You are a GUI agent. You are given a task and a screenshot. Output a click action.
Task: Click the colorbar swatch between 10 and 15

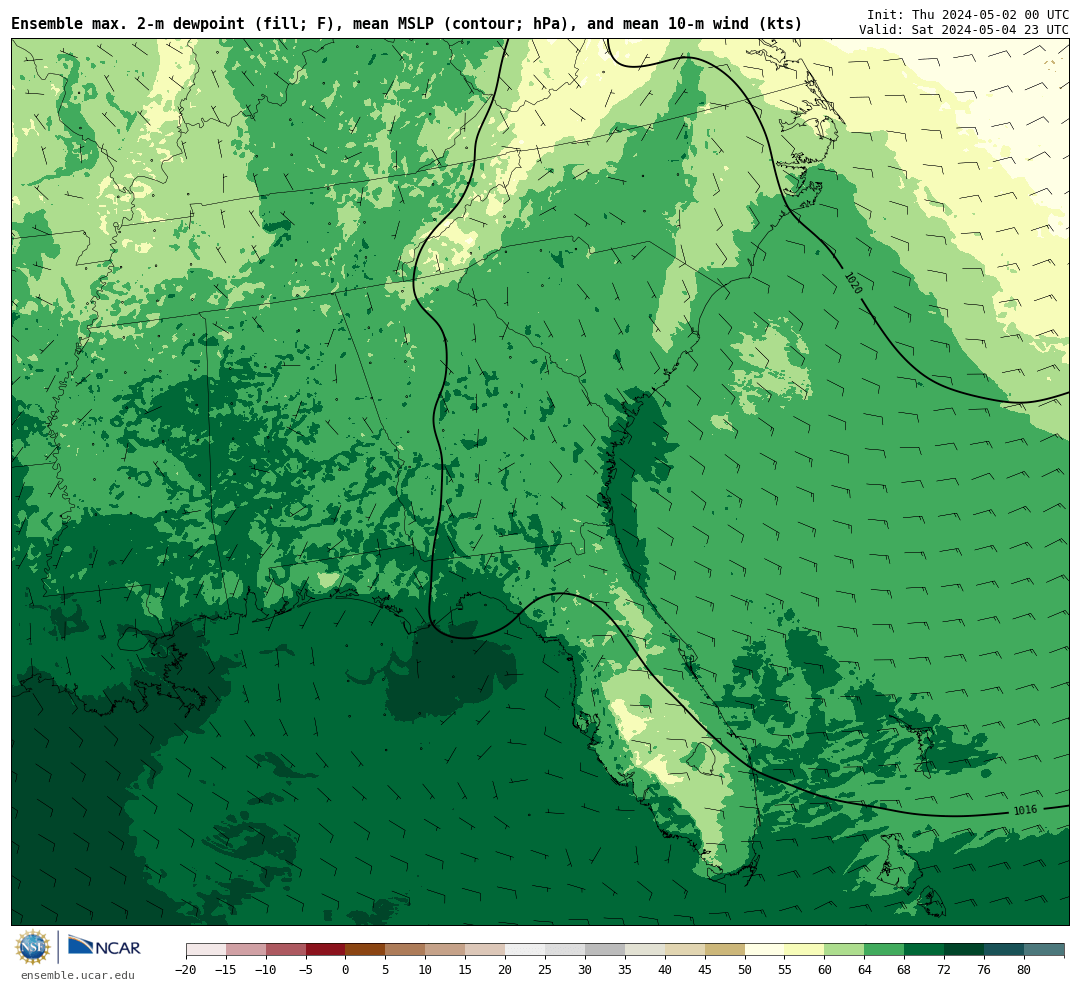(445, 950)
